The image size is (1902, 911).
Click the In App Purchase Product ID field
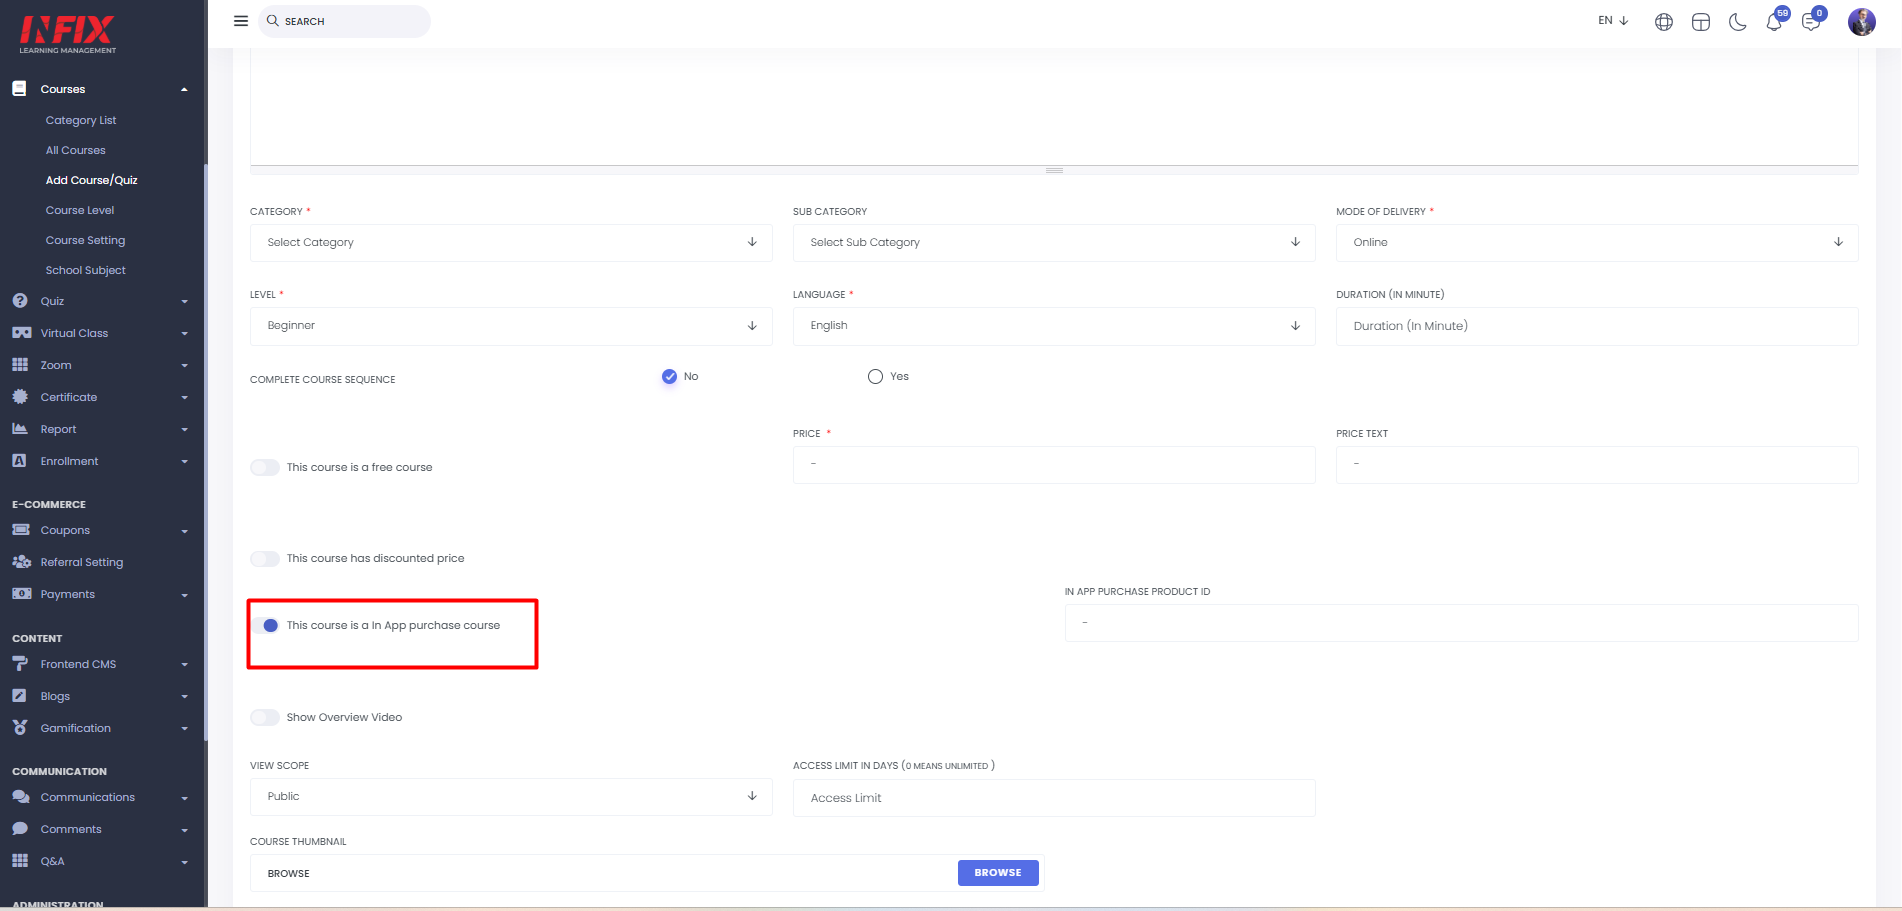click(x=1462, y=623)
